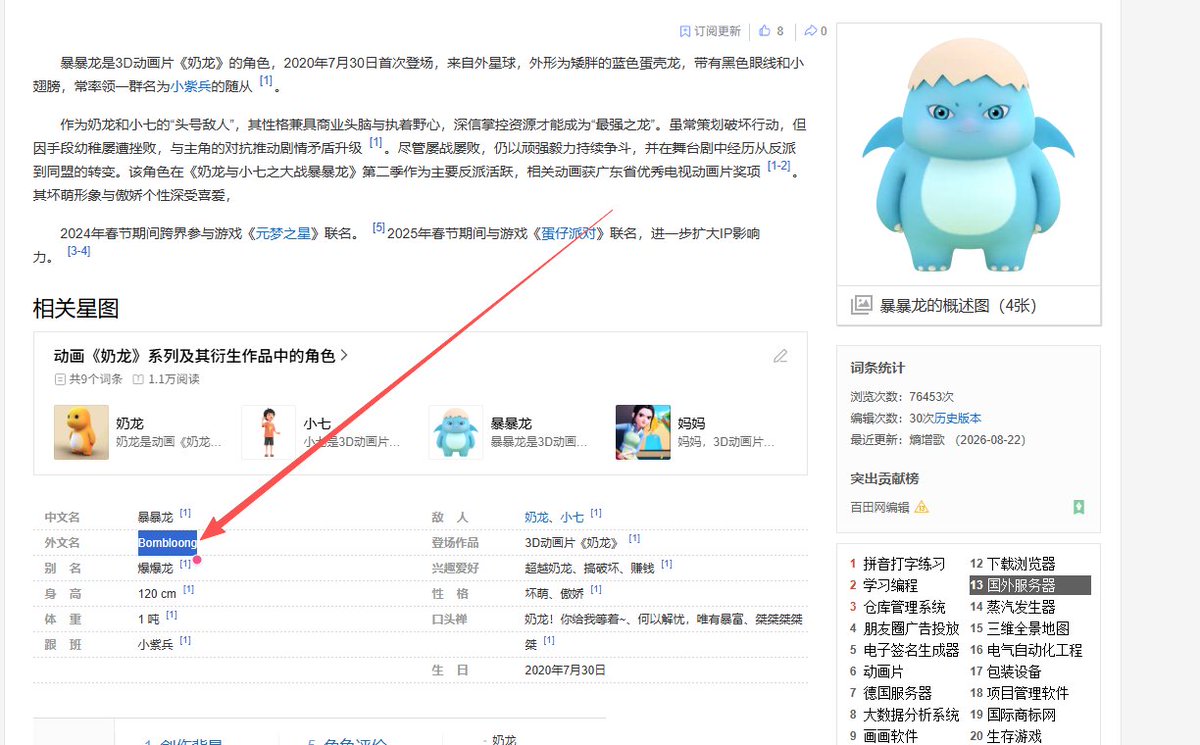Click the 2020年7月30日 birthday value
Viewport: 1200px width, 745px height.
[565, 670]
